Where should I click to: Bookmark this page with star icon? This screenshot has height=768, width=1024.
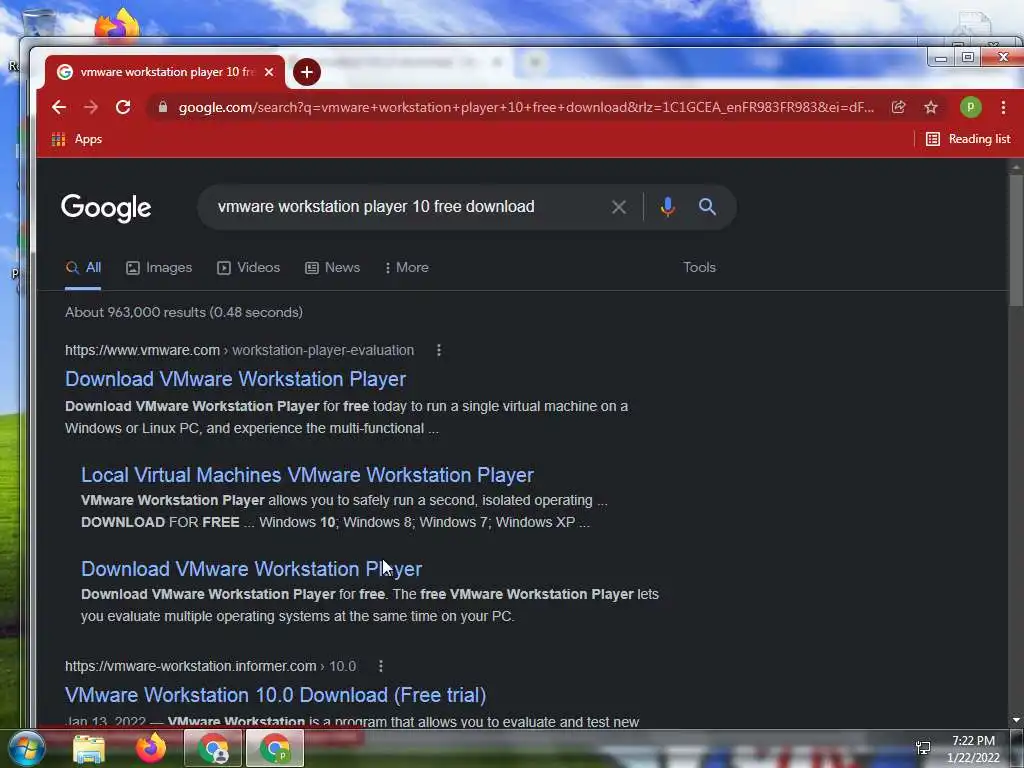pos(931,107)
